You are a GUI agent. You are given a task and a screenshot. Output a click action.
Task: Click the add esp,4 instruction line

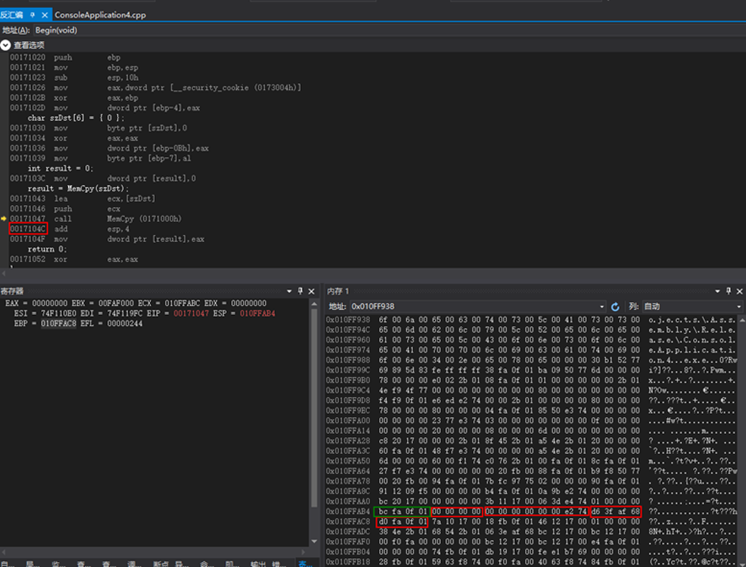pyautogui.click(x=69, y=229)
